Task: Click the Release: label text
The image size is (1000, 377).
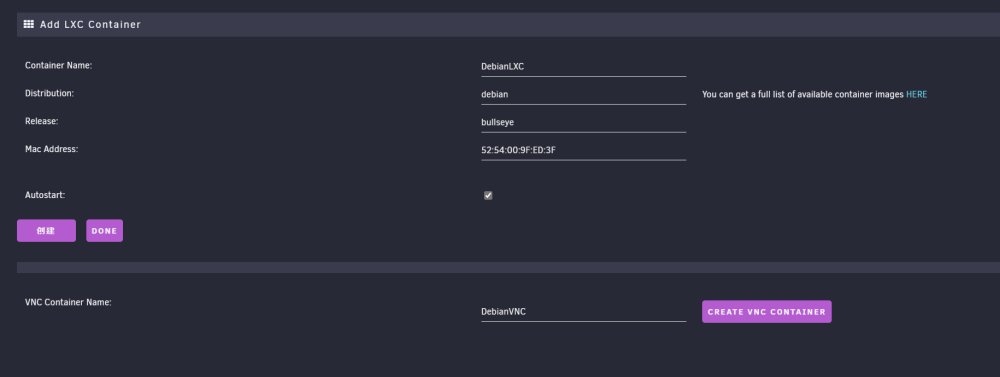Action: 41,121
